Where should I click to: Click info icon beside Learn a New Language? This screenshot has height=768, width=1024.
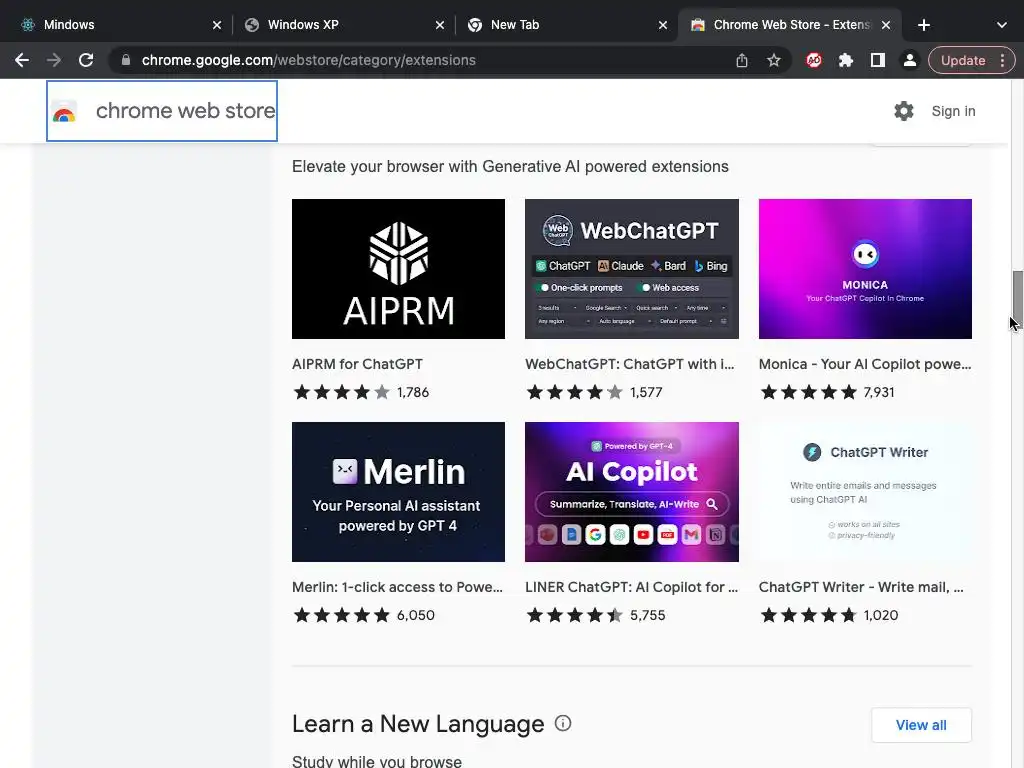click(x=563, y=724)
